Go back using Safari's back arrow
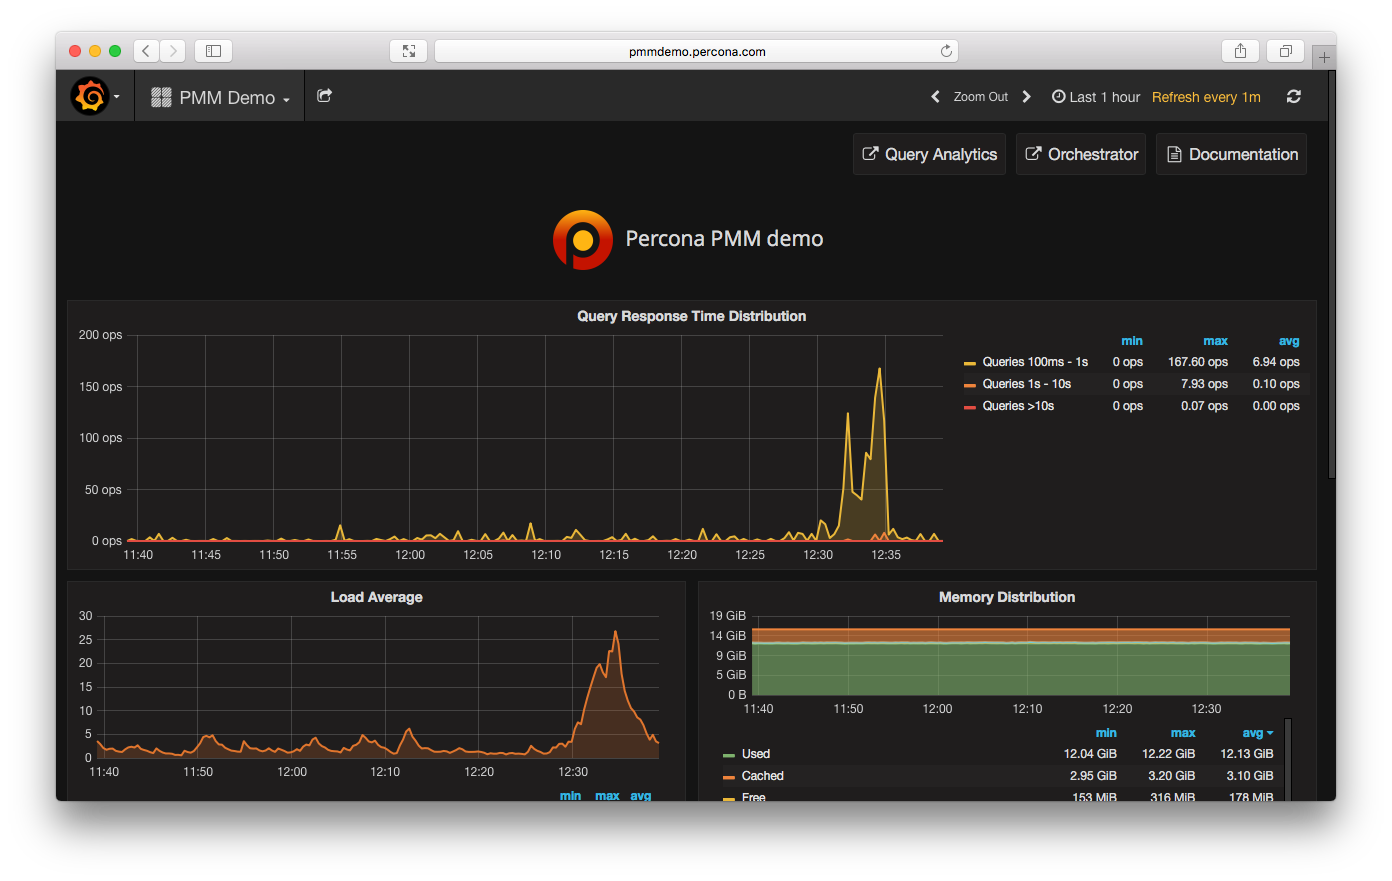This screenshot has width=1392, height=881. (x=146, y=51)
